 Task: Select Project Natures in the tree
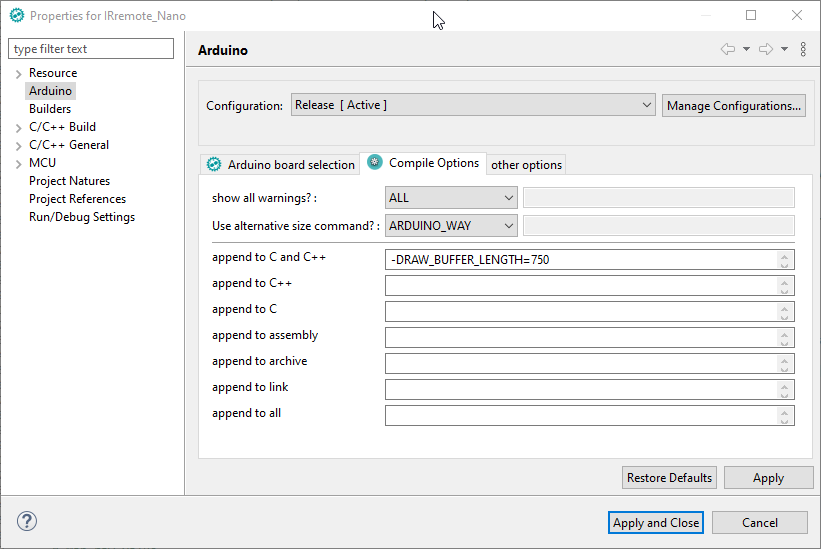(x=69, y=181)
